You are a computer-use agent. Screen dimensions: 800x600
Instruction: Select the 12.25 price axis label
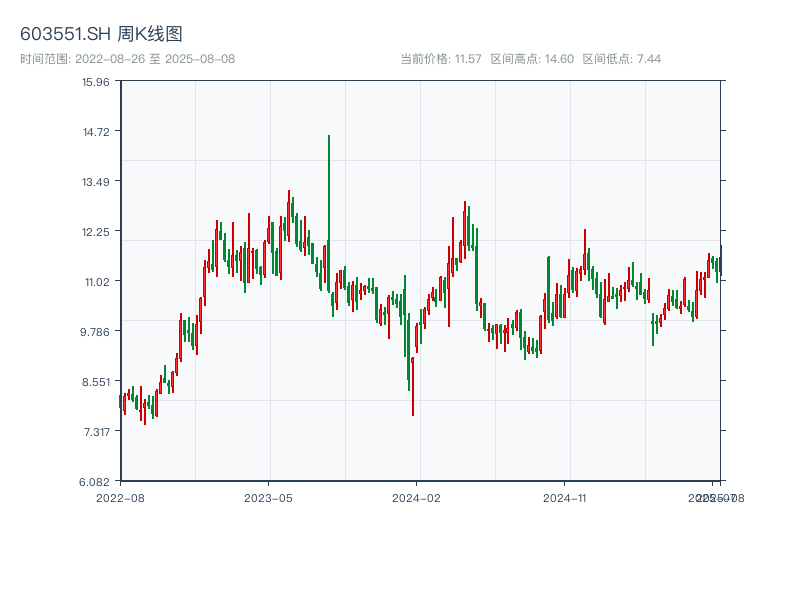click(95, 232)
